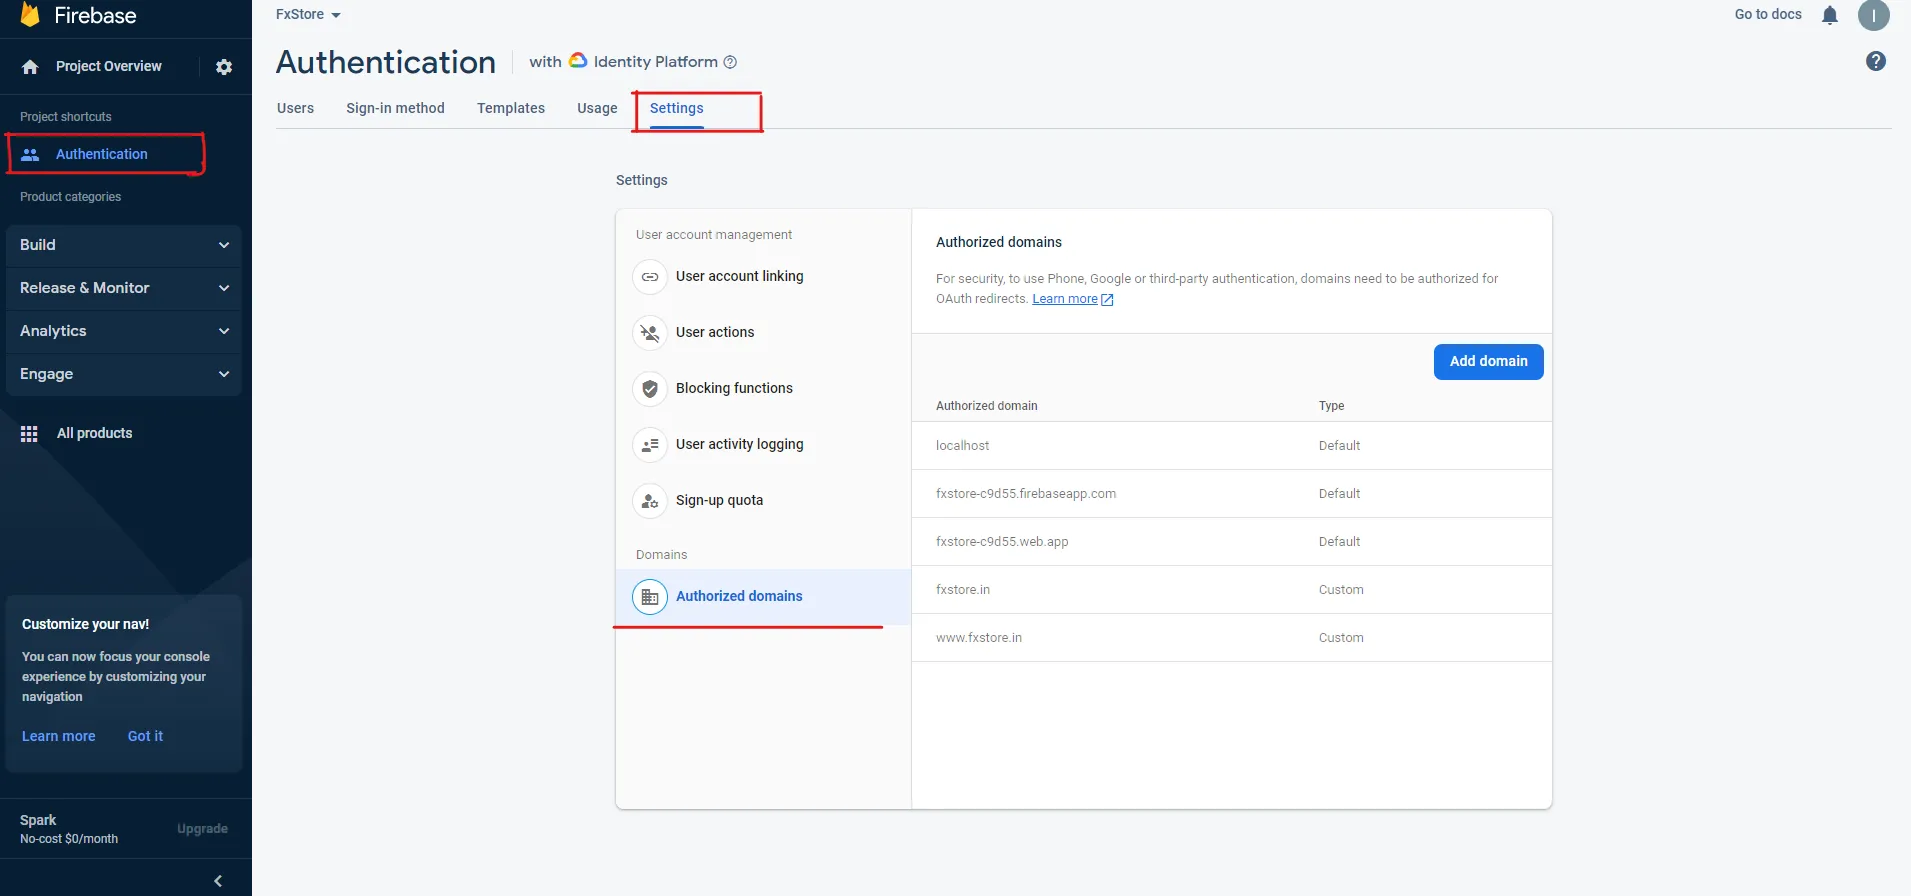Click the Authorized domains building icon
This screenshot has height=896, width=1911.
[x=650, y=597]
